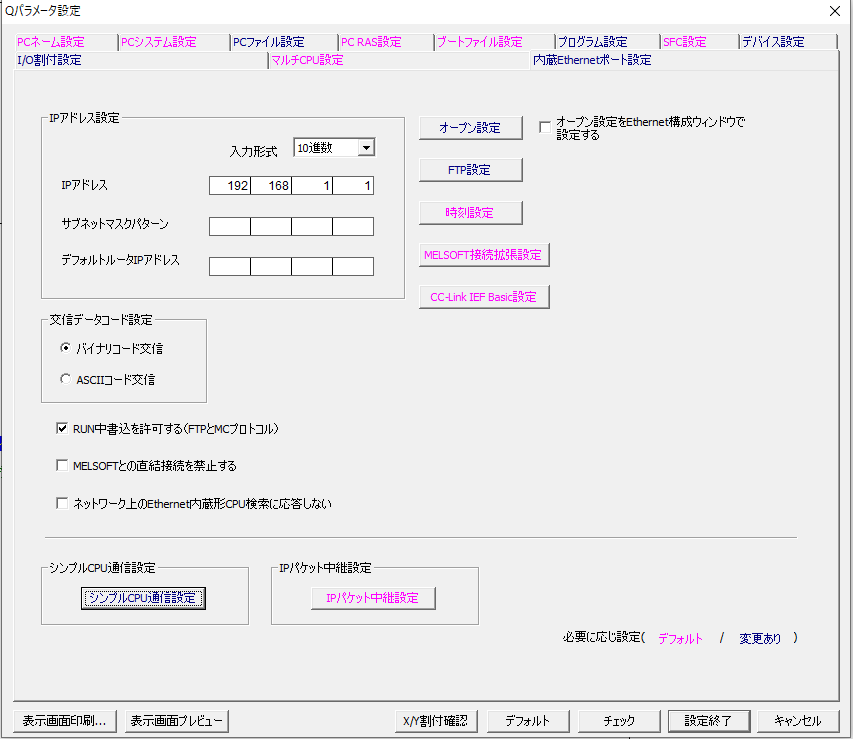
Task: Enable ネットワーク上のEthernet内蔵形CPU検索に応答しない
Action: (x=62, y=502)
